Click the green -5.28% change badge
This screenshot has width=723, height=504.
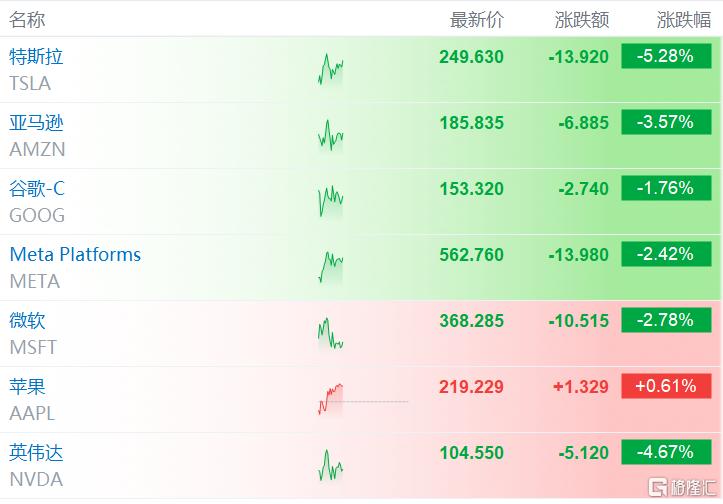tap(666, 56)
